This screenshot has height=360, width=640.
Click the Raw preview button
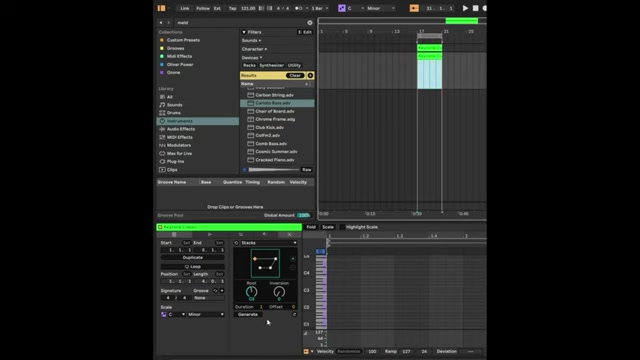[x=307, y=170]
